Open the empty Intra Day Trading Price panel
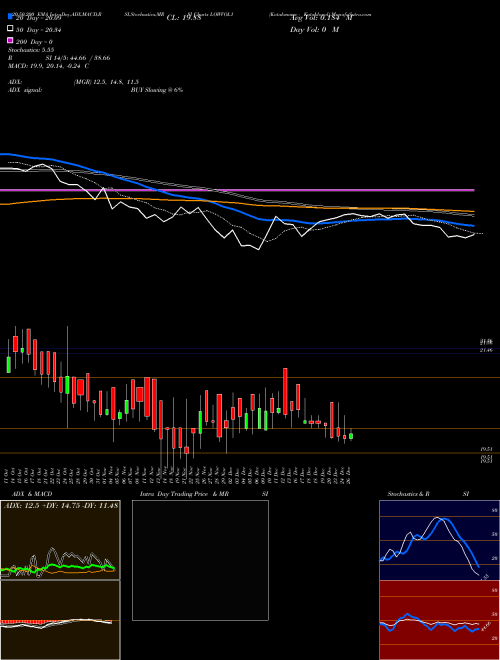500x660 pixels. (x=200, y=560)
